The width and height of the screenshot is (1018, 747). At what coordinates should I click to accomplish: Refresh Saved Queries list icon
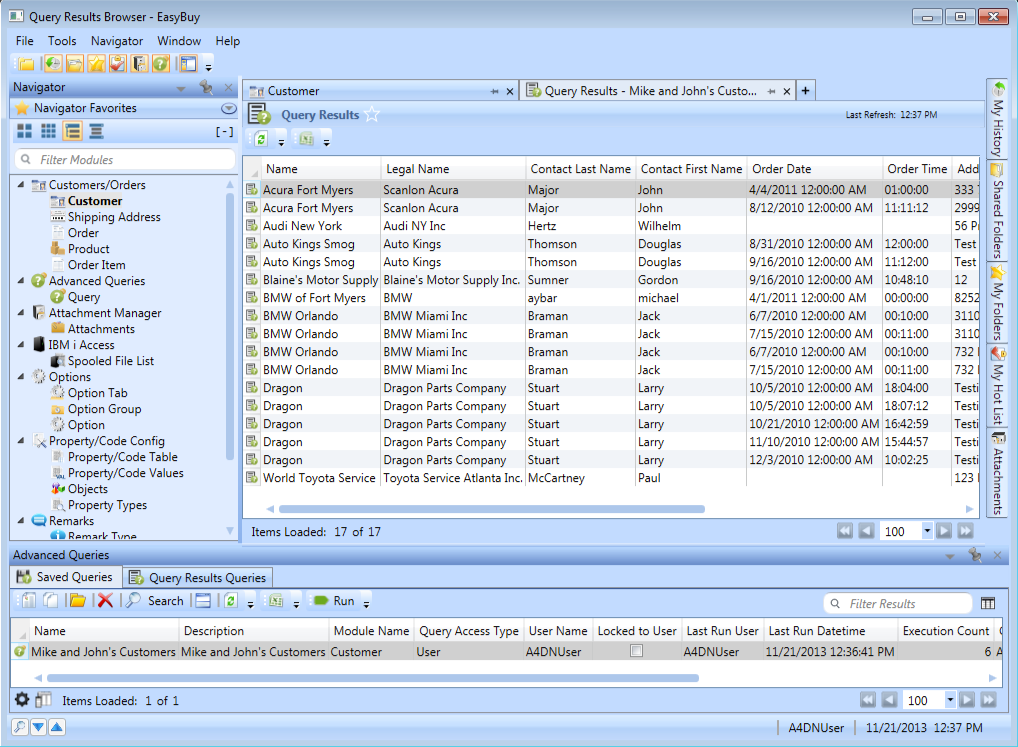231,601
